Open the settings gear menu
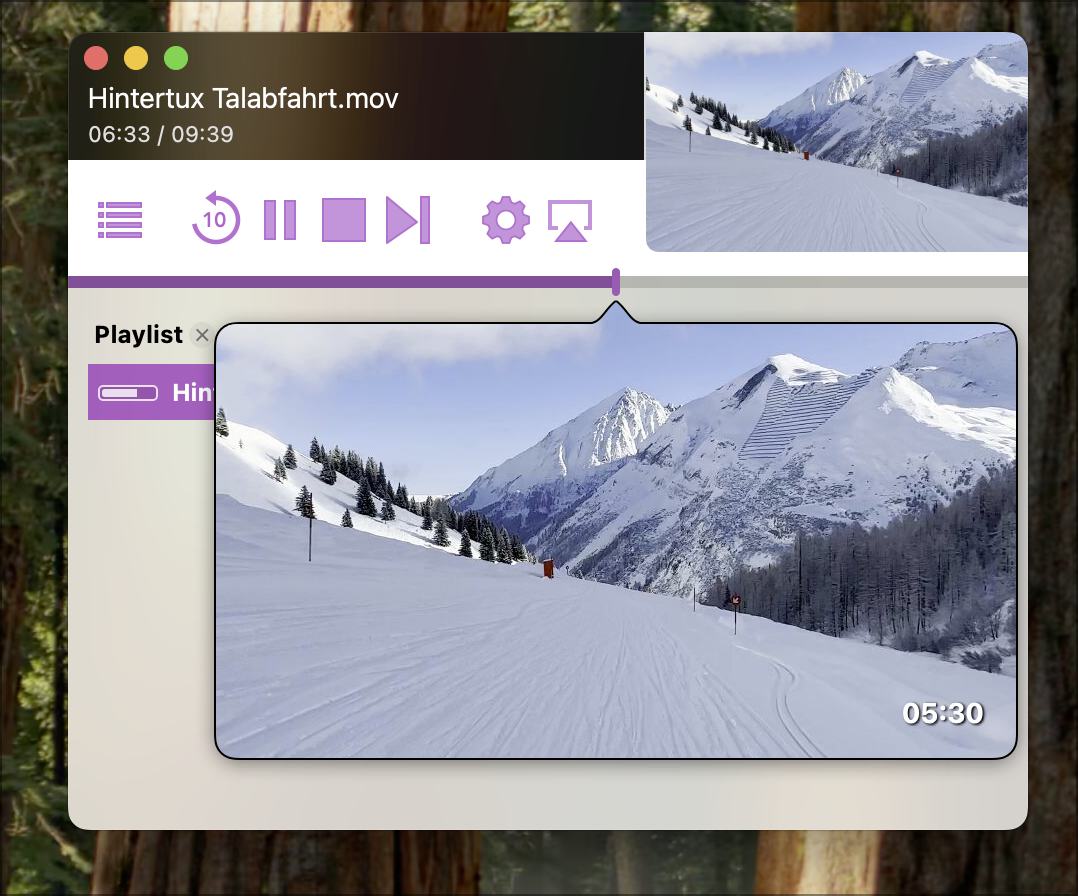Image resolution: width=1078 pixels, height=896 pixels. point(506,220)
